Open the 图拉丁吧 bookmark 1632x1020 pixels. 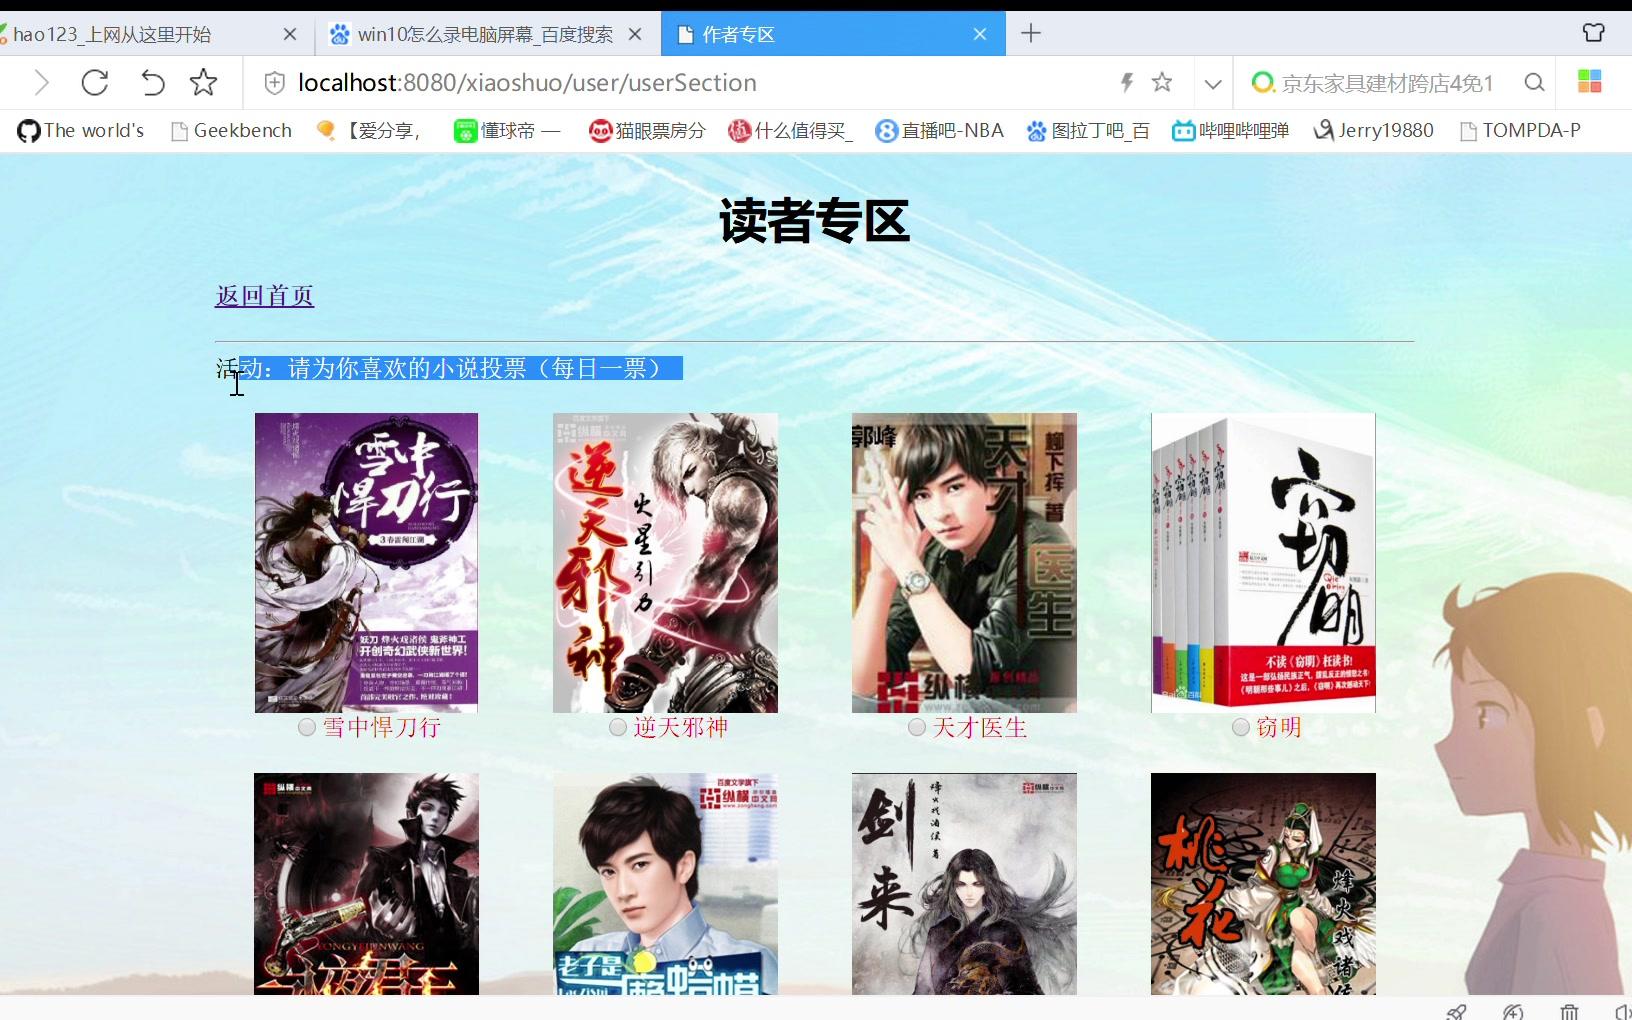1088,131
